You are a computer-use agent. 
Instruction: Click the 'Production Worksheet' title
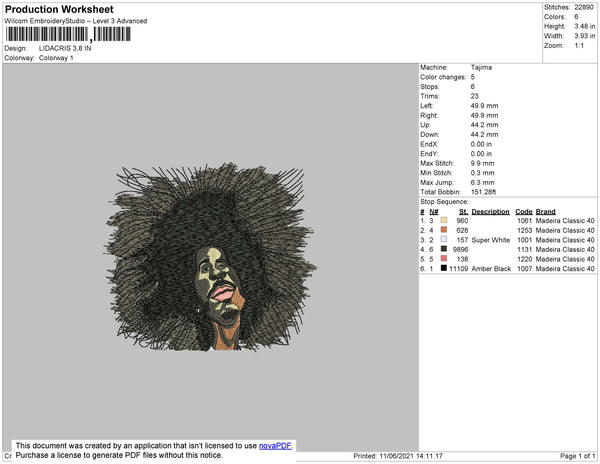pos(59,10)
